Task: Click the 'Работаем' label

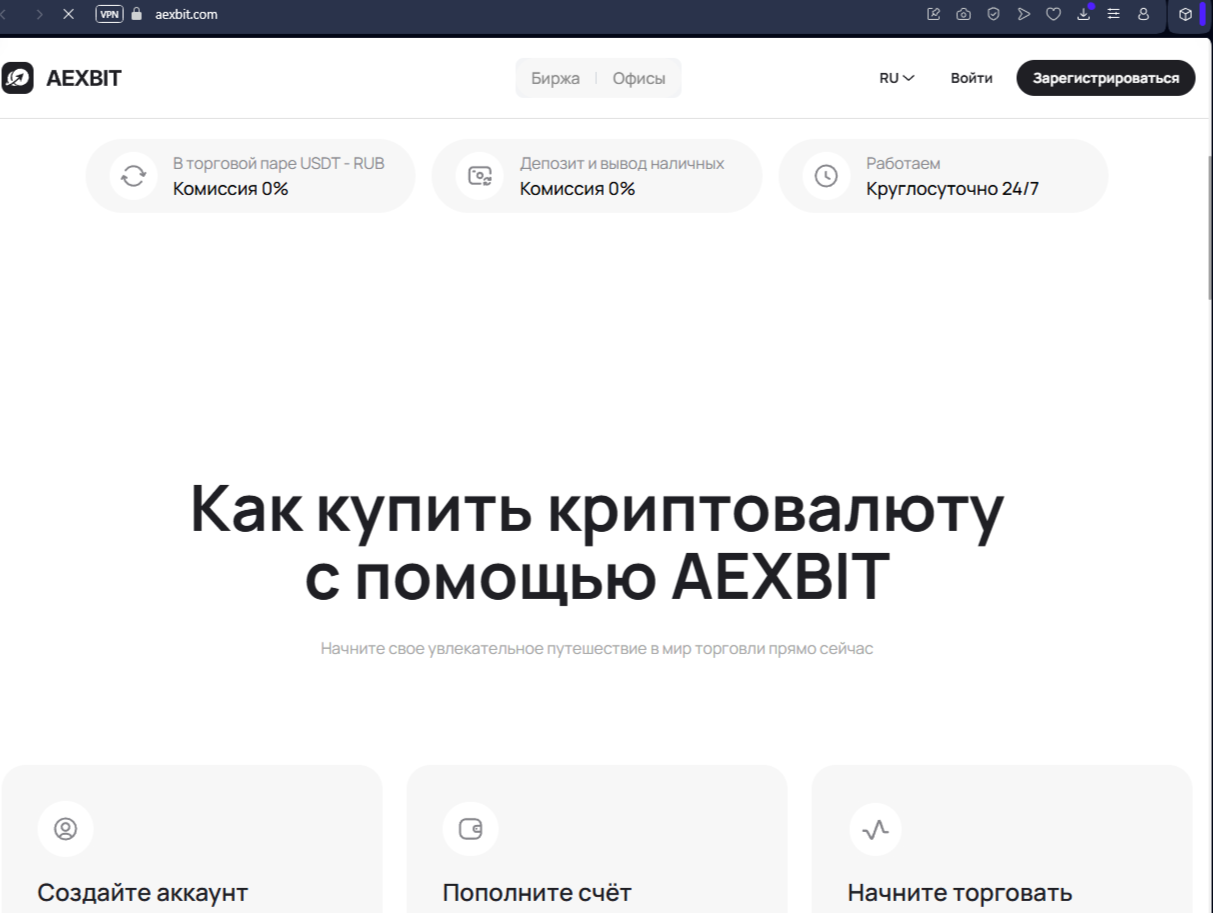Action: [x=903, y=163]
